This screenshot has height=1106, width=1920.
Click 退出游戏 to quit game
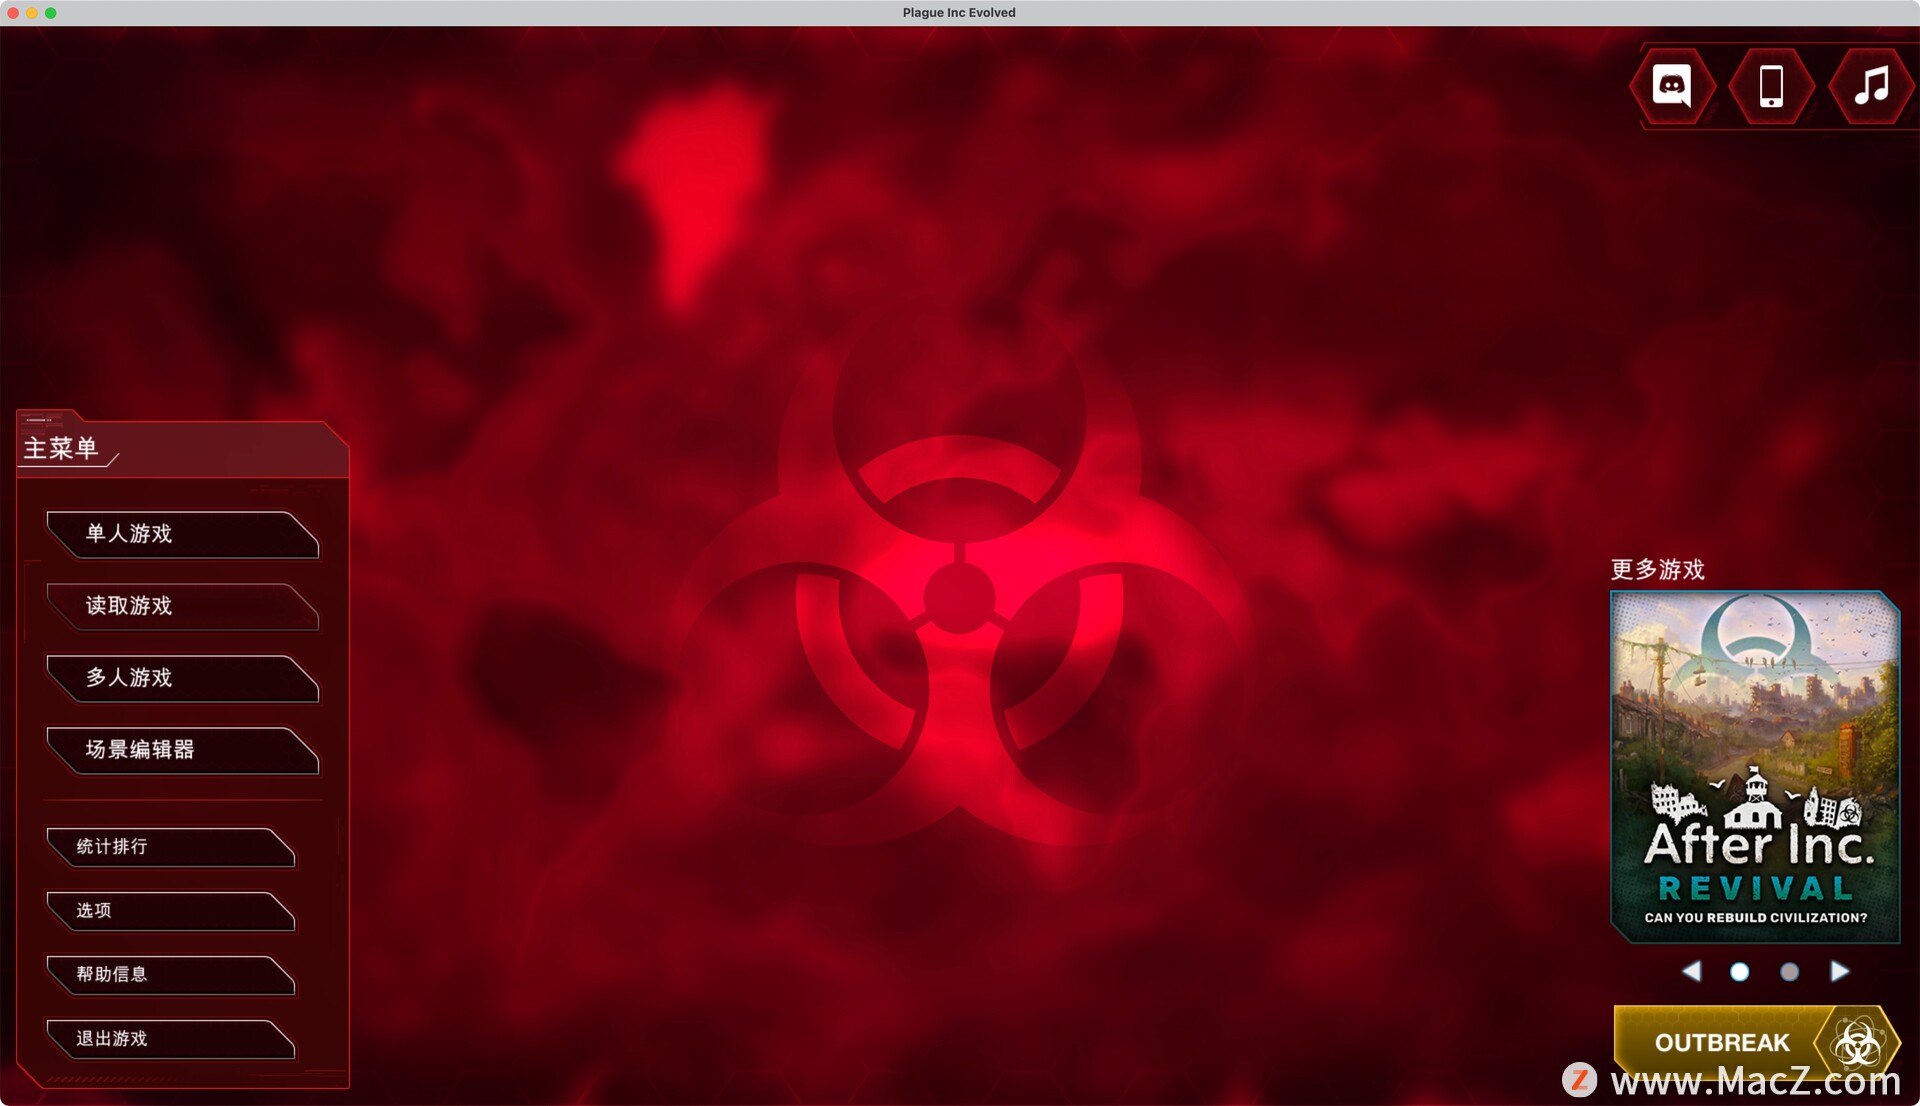[x=168, y=1039]
